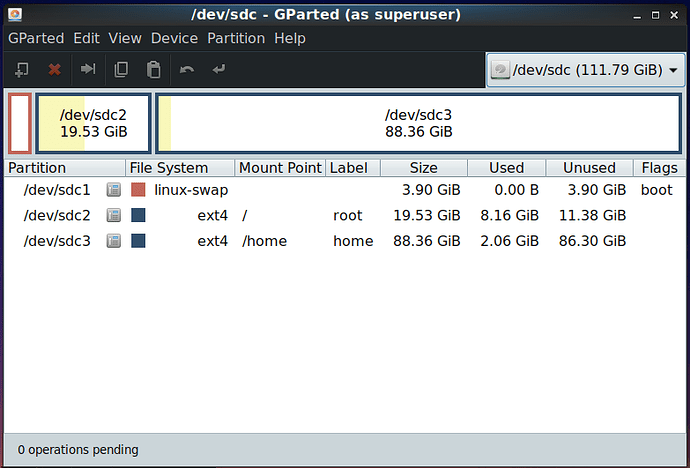Click the Partition column header

coord(65,168)
